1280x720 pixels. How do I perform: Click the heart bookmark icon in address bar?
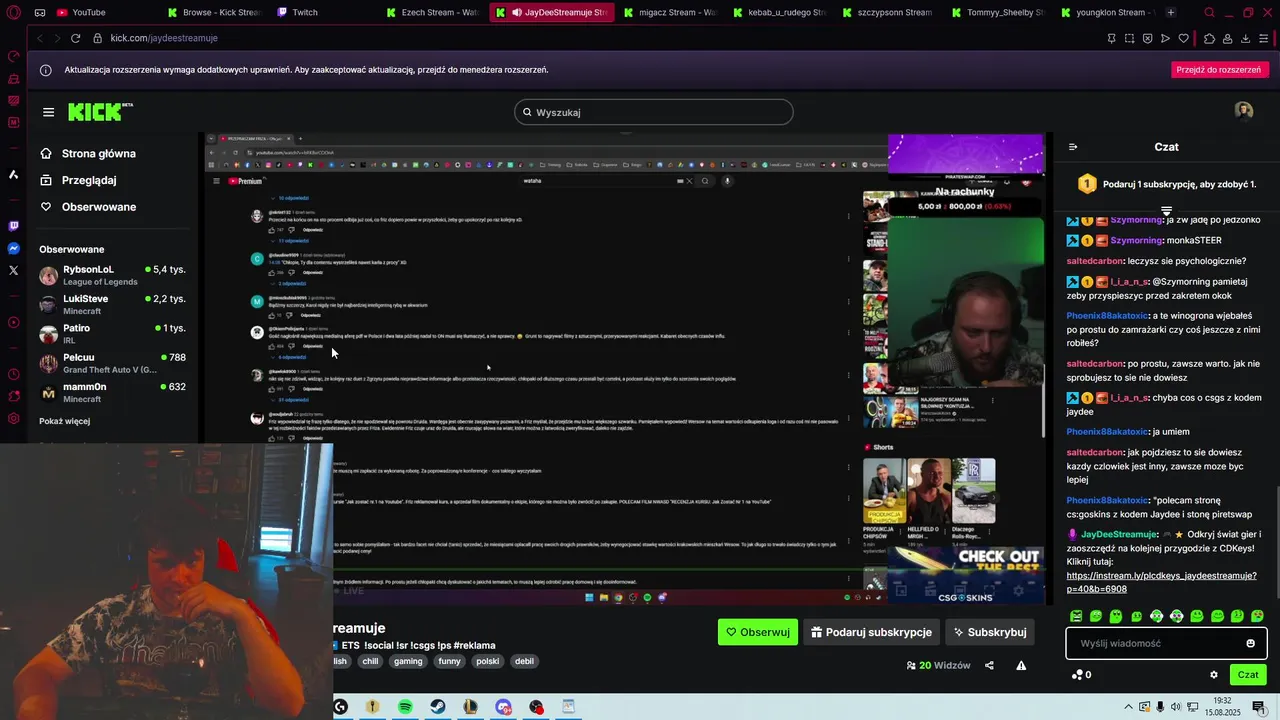point(1184,38)
